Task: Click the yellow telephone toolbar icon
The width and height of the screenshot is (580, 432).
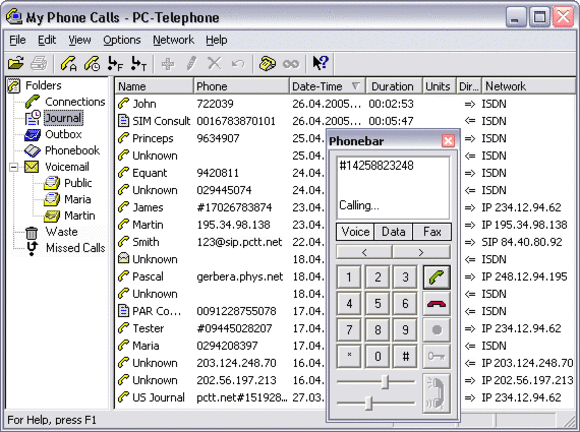Action: [267, 64]
